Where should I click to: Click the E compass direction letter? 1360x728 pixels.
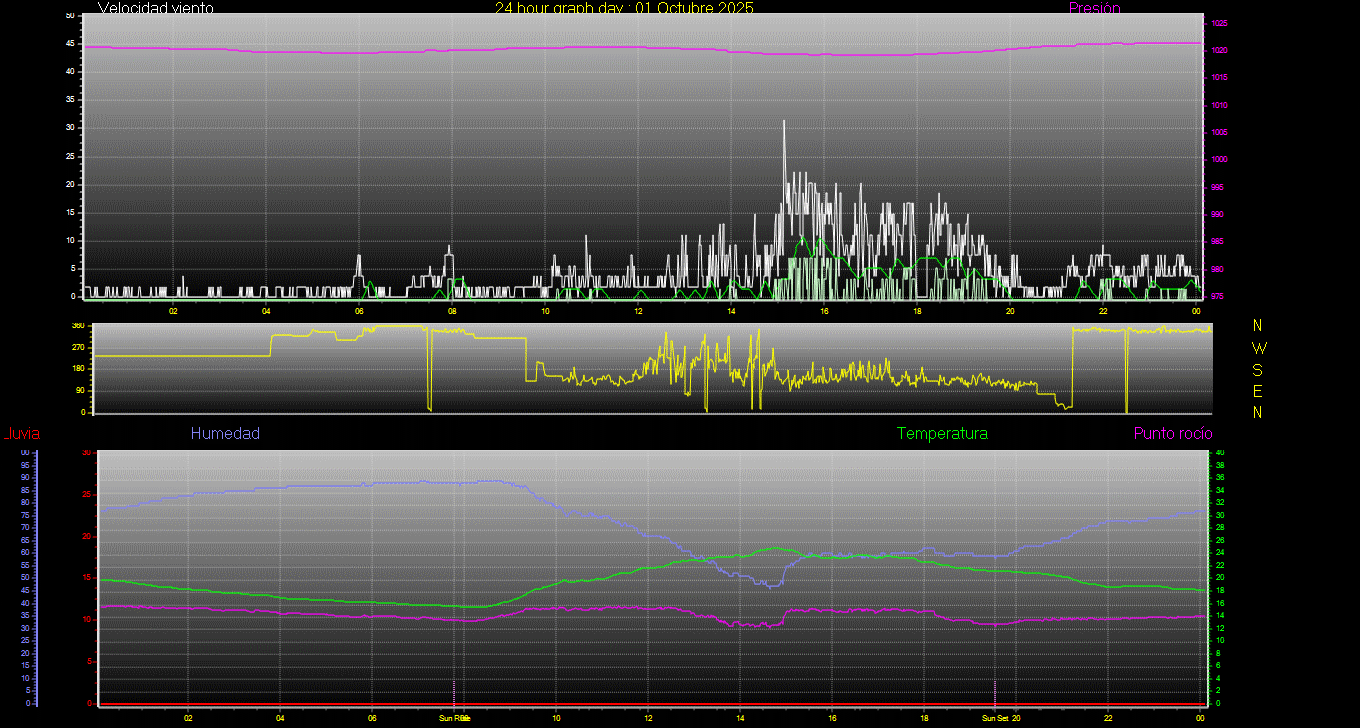pyautogui.click(x=1258, y=390)
